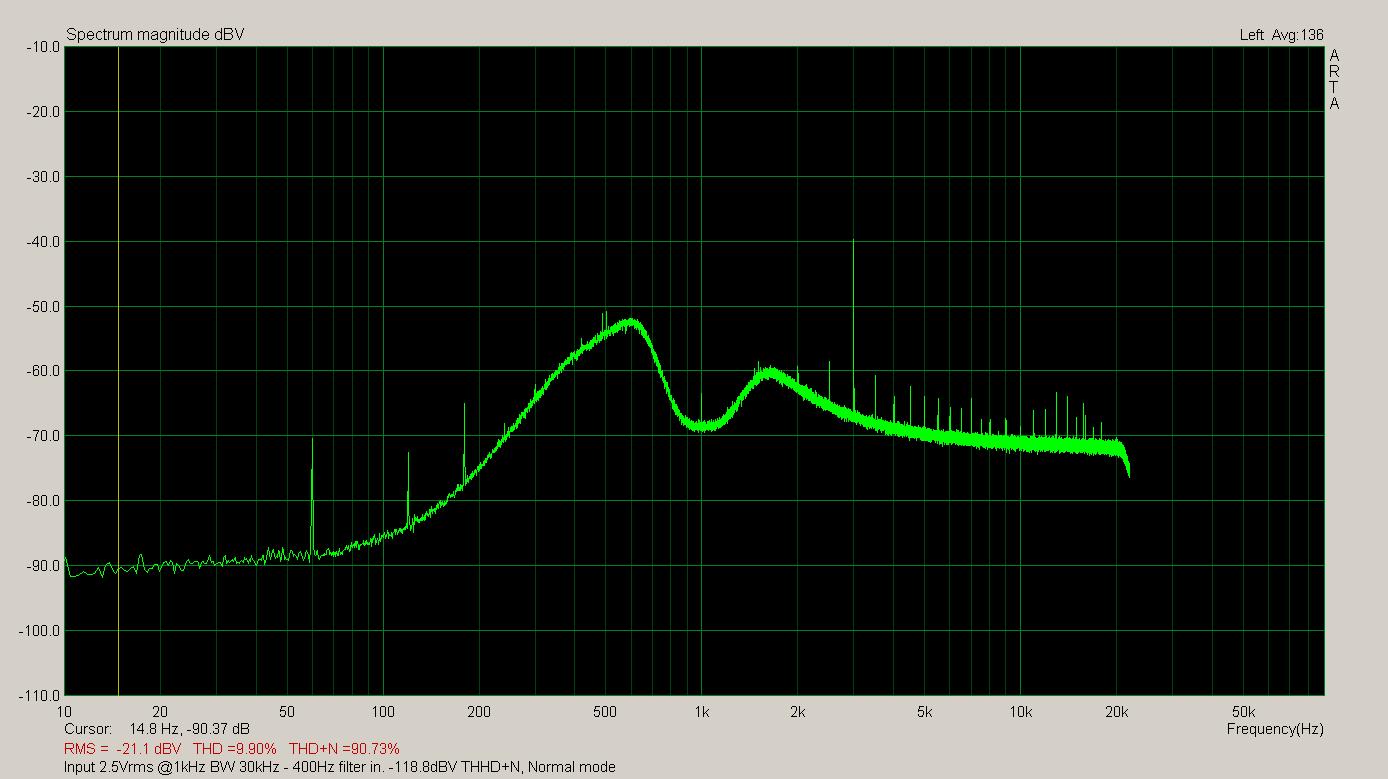The image size is (1388, 779).
Task: Click the 1k x-axis label
Action: pos(701,712)
